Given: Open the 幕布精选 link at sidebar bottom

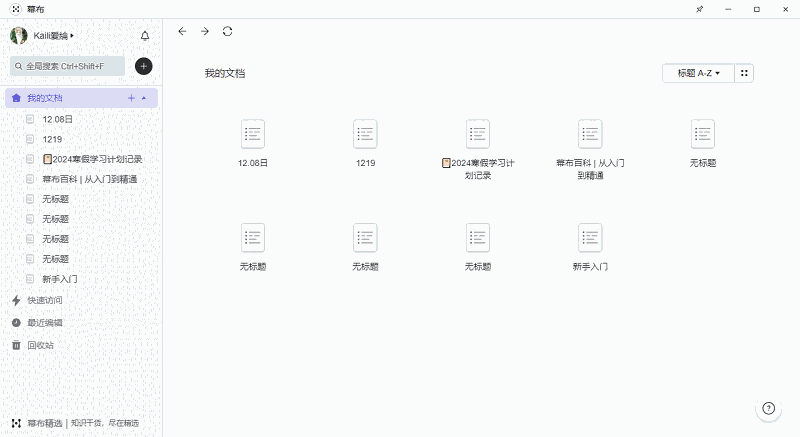Looking at the screenshot, I should tap(76, 423).
